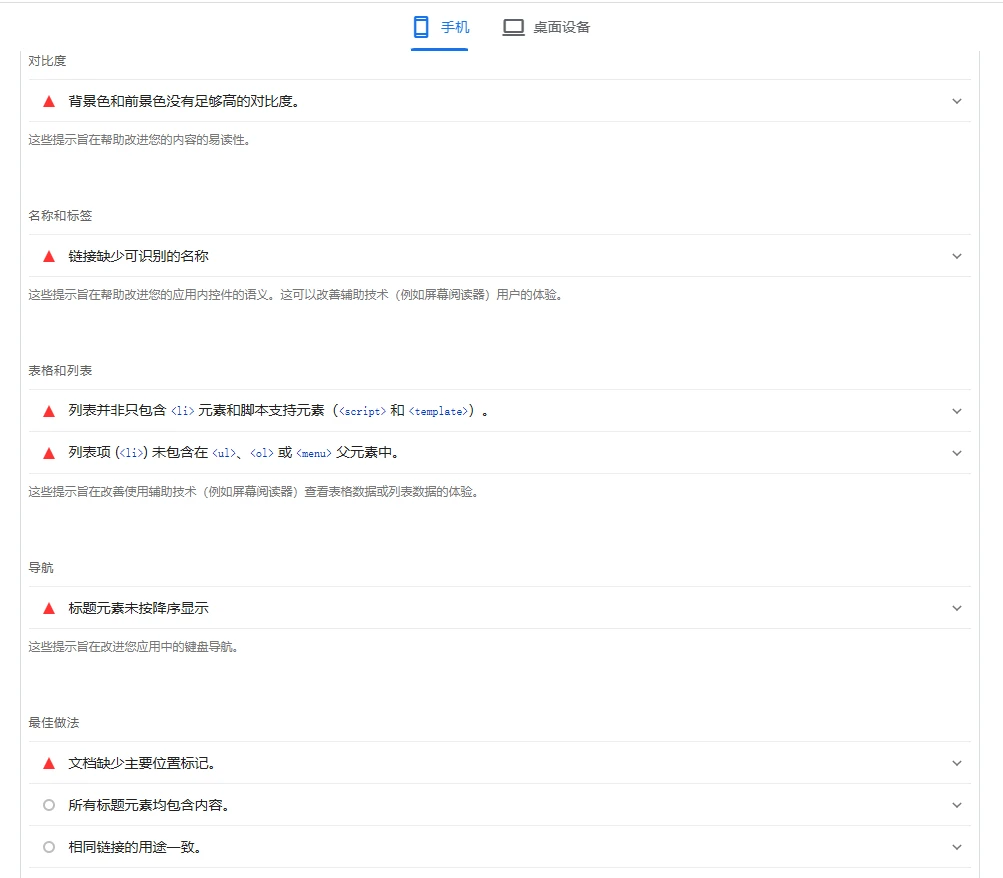
Task: Click red warning triangle beside 背景色和前景色 audit
Action: click(49, 101)
